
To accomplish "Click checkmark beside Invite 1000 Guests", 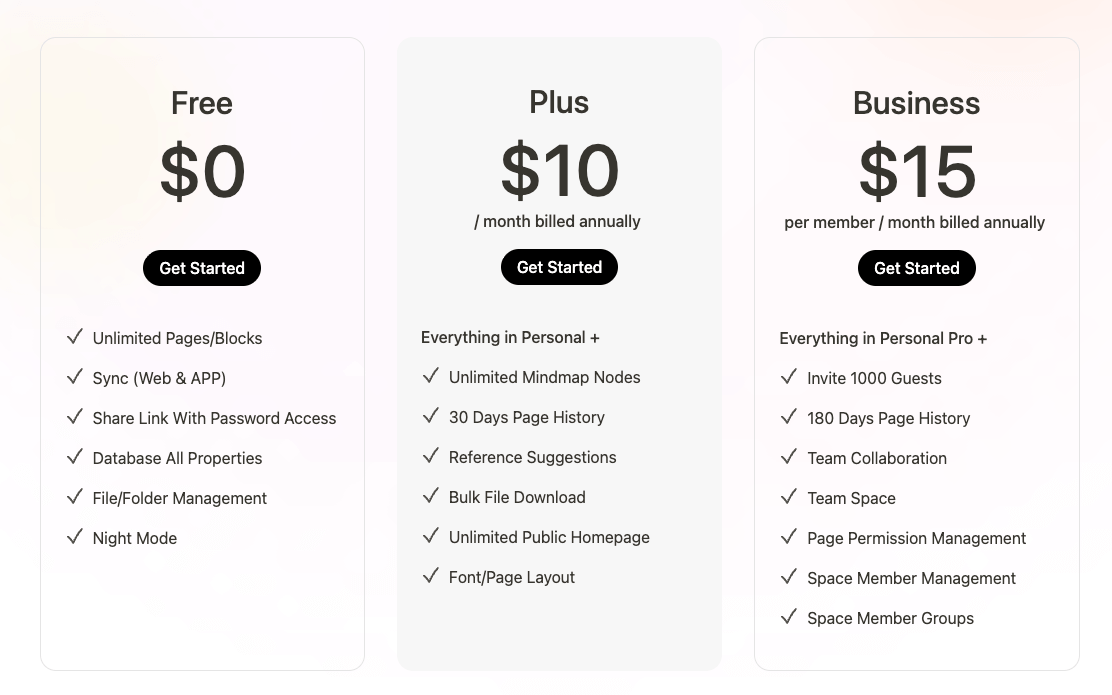I will click(x=789, y=377).
